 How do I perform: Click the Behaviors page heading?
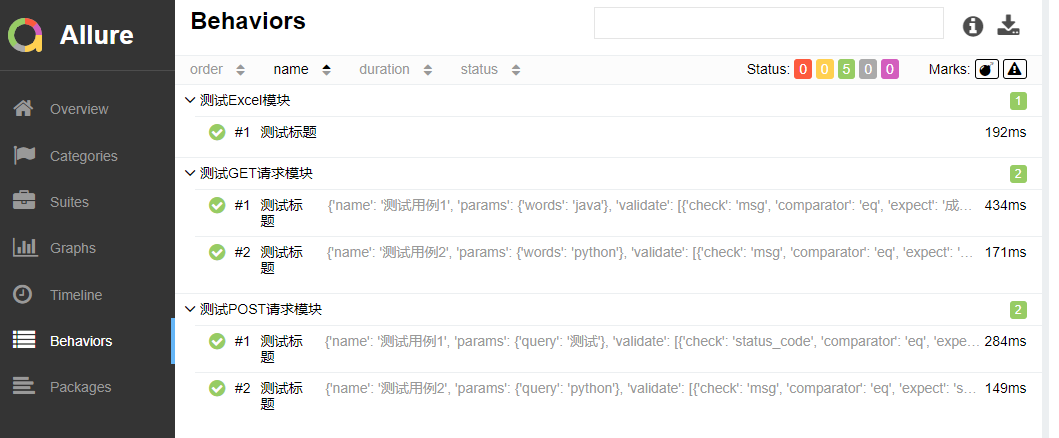[x=248, y=22]
